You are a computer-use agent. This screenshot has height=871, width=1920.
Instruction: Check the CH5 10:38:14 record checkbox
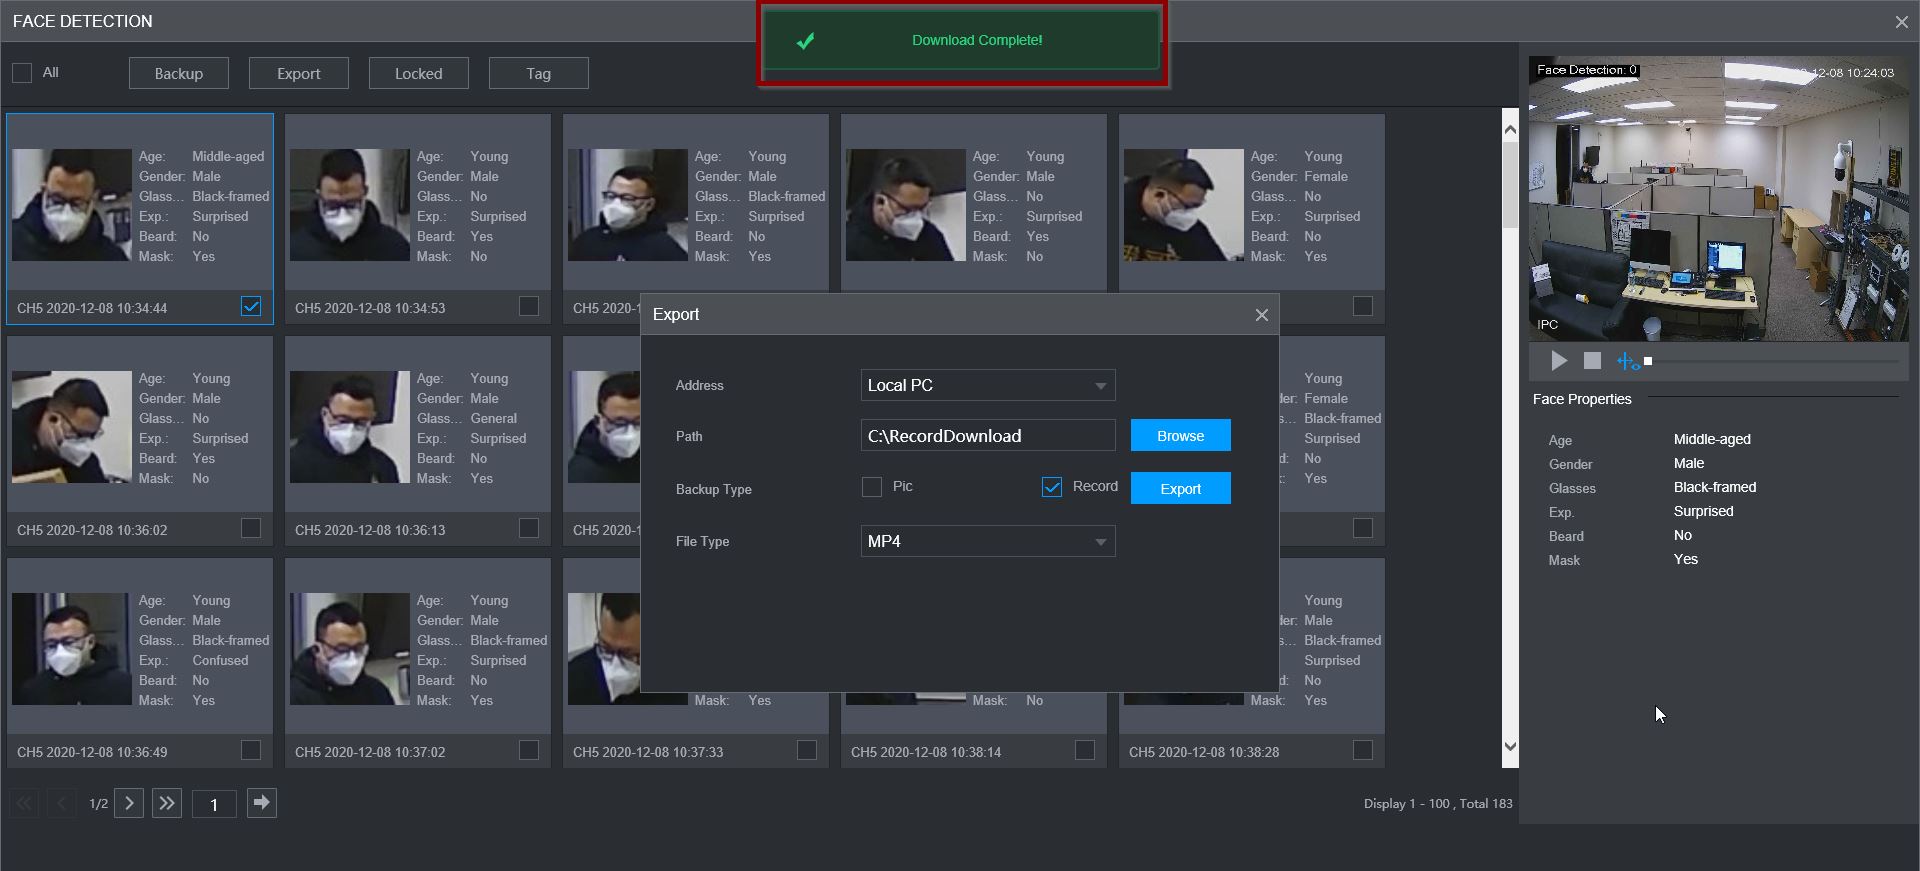[1085, 750]
